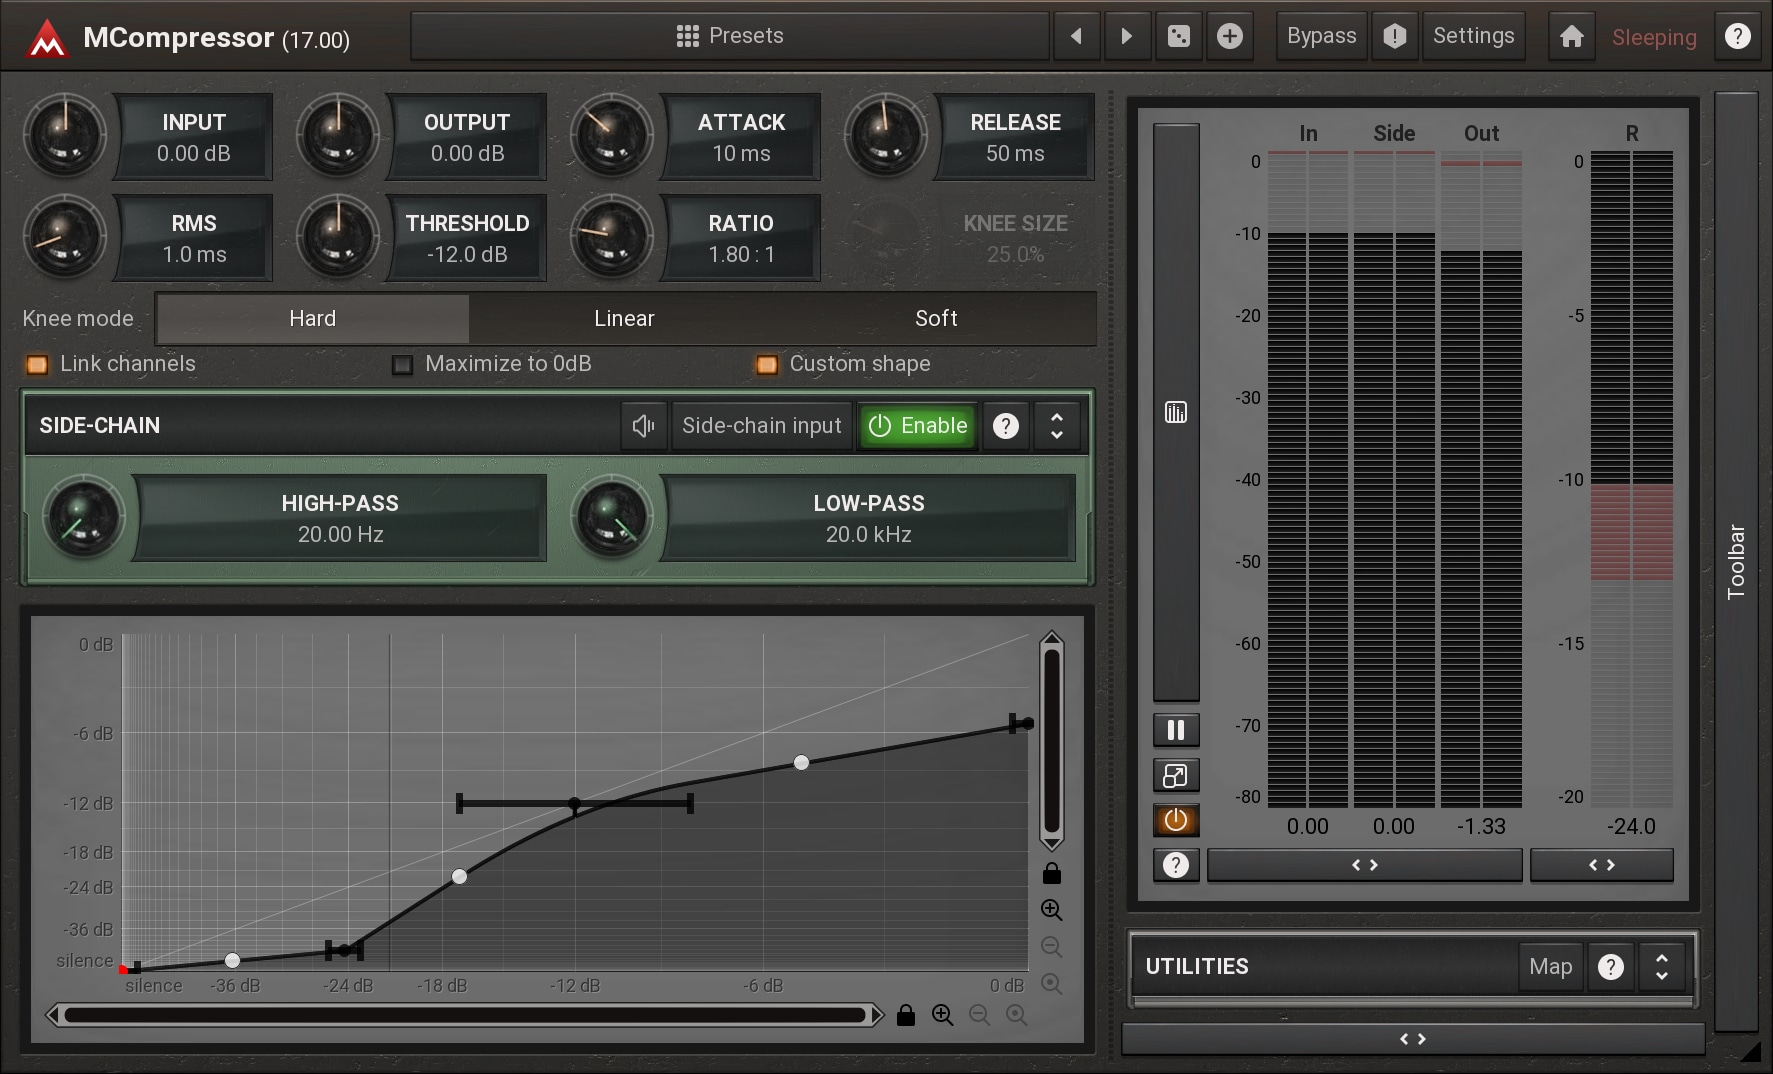Go to the previous preset arrow

(x=1077, y=37)
